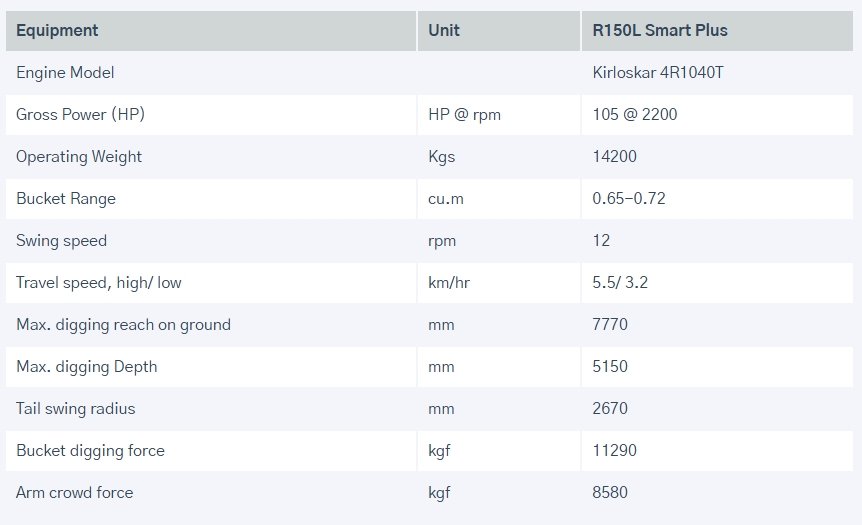862x525 pixels.
Task: Click the Kgs unit cell
Action: tap(441, 157)
